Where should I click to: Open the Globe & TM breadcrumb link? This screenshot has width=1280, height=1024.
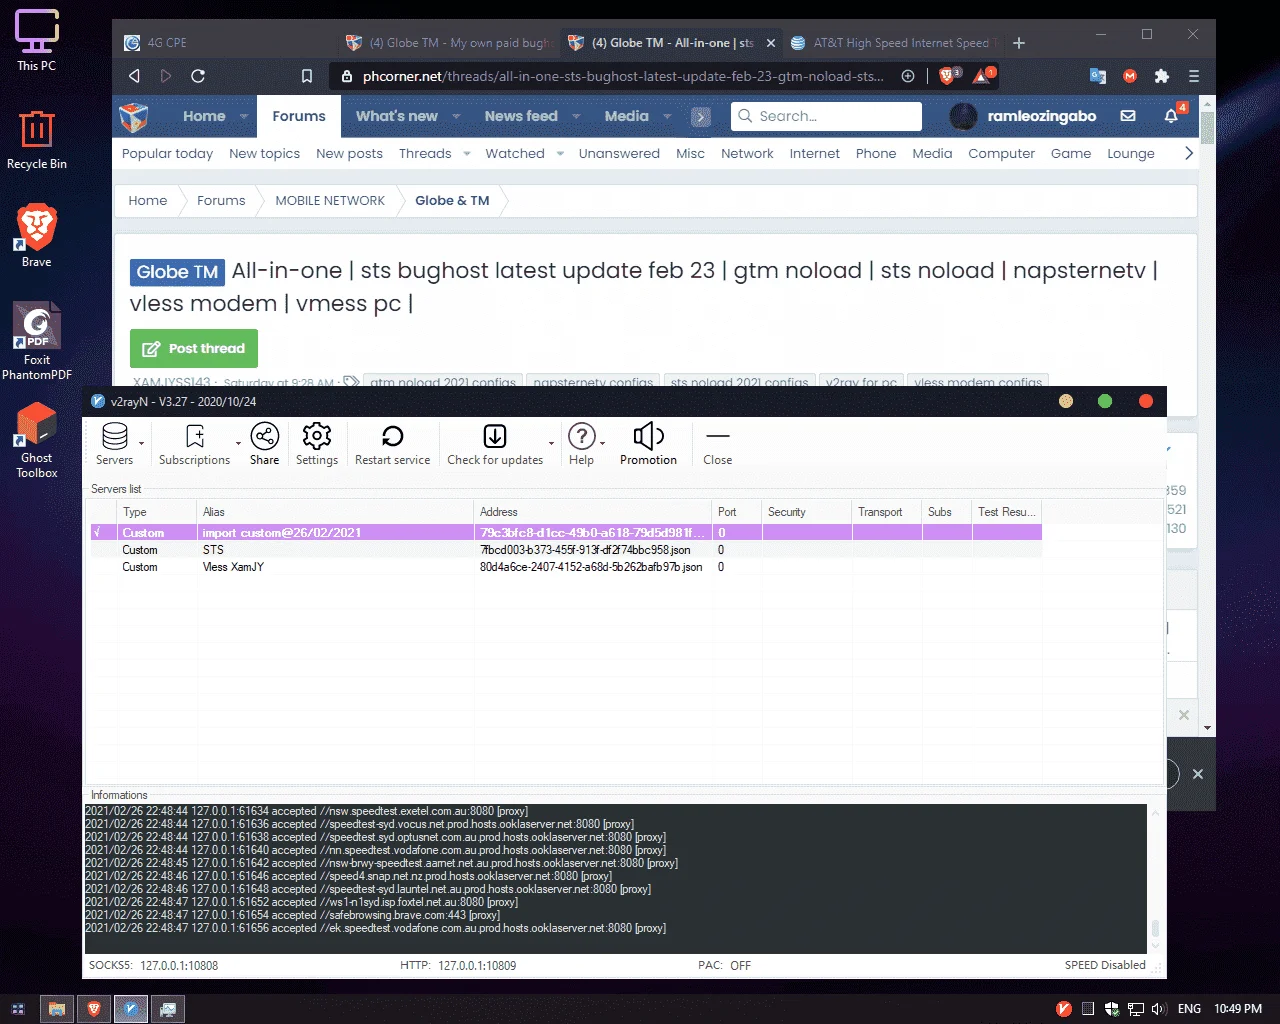[452, 200]
